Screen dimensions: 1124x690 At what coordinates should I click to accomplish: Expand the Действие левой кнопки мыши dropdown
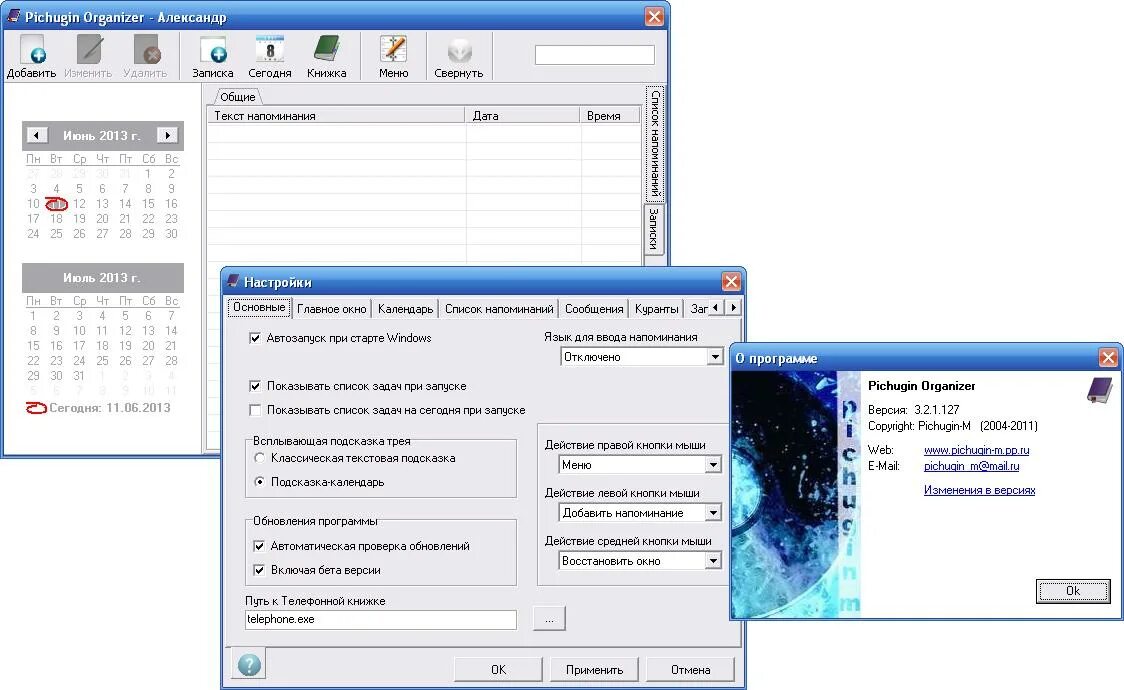click(x=713, y=513)
